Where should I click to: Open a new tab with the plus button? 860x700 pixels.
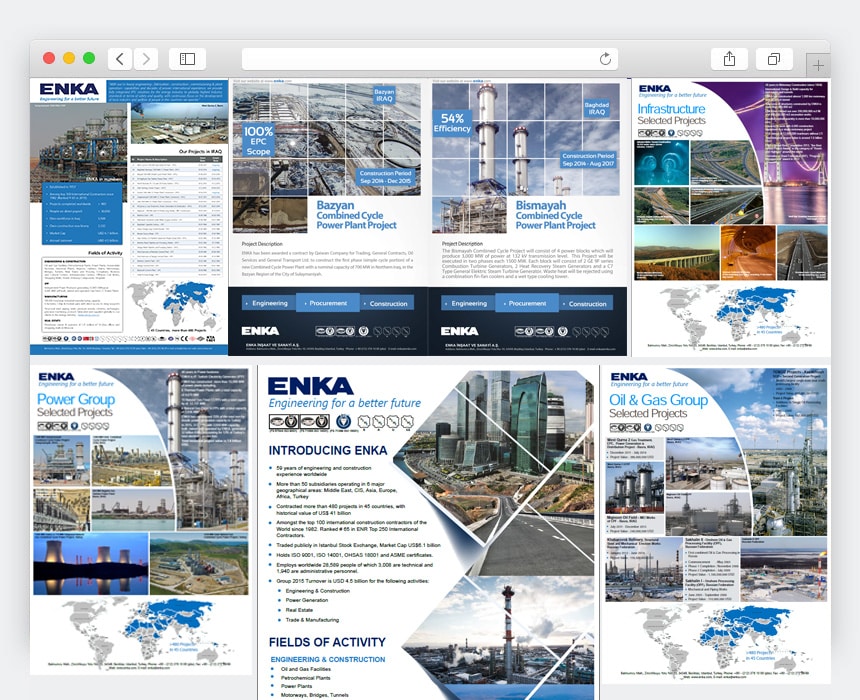pyautogui.click(x=817, y=65)
